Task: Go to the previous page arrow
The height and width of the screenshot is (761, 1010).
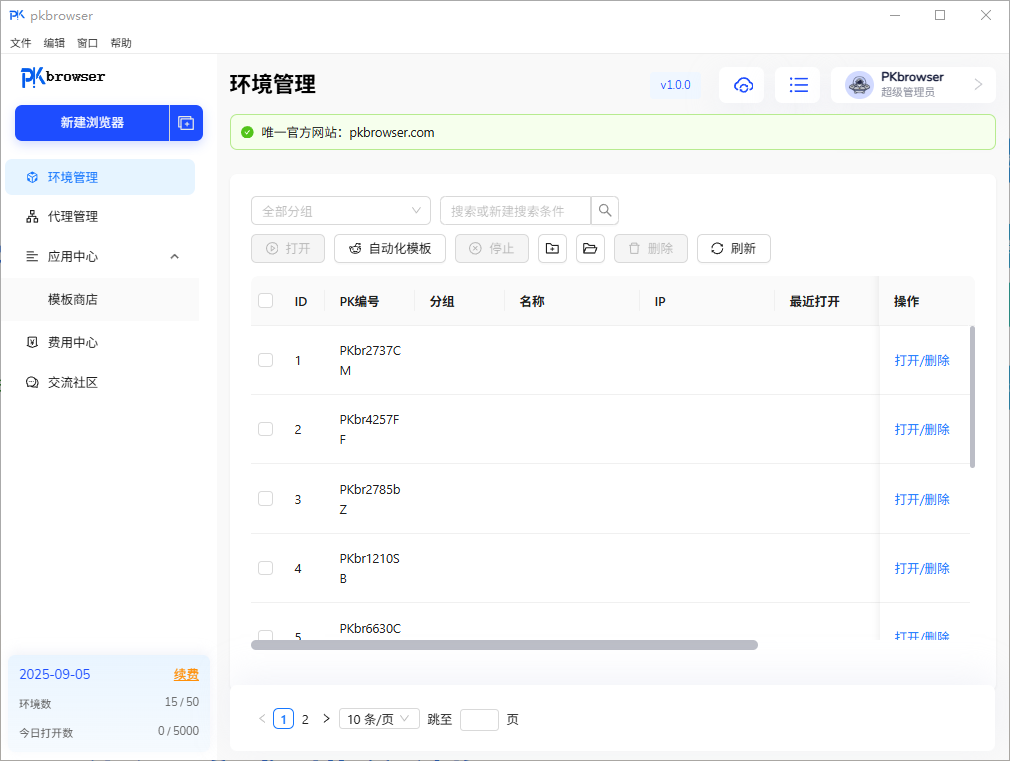Action: pyautogui.click(x=262, y=718)
